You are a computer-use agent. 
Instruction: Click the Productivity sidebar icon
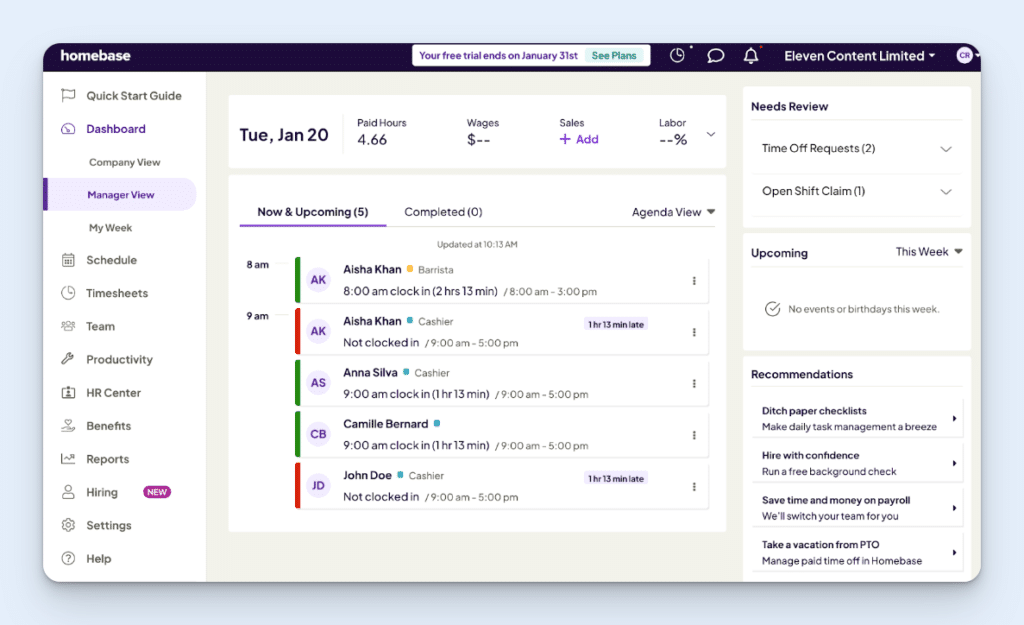coord(67,359)
